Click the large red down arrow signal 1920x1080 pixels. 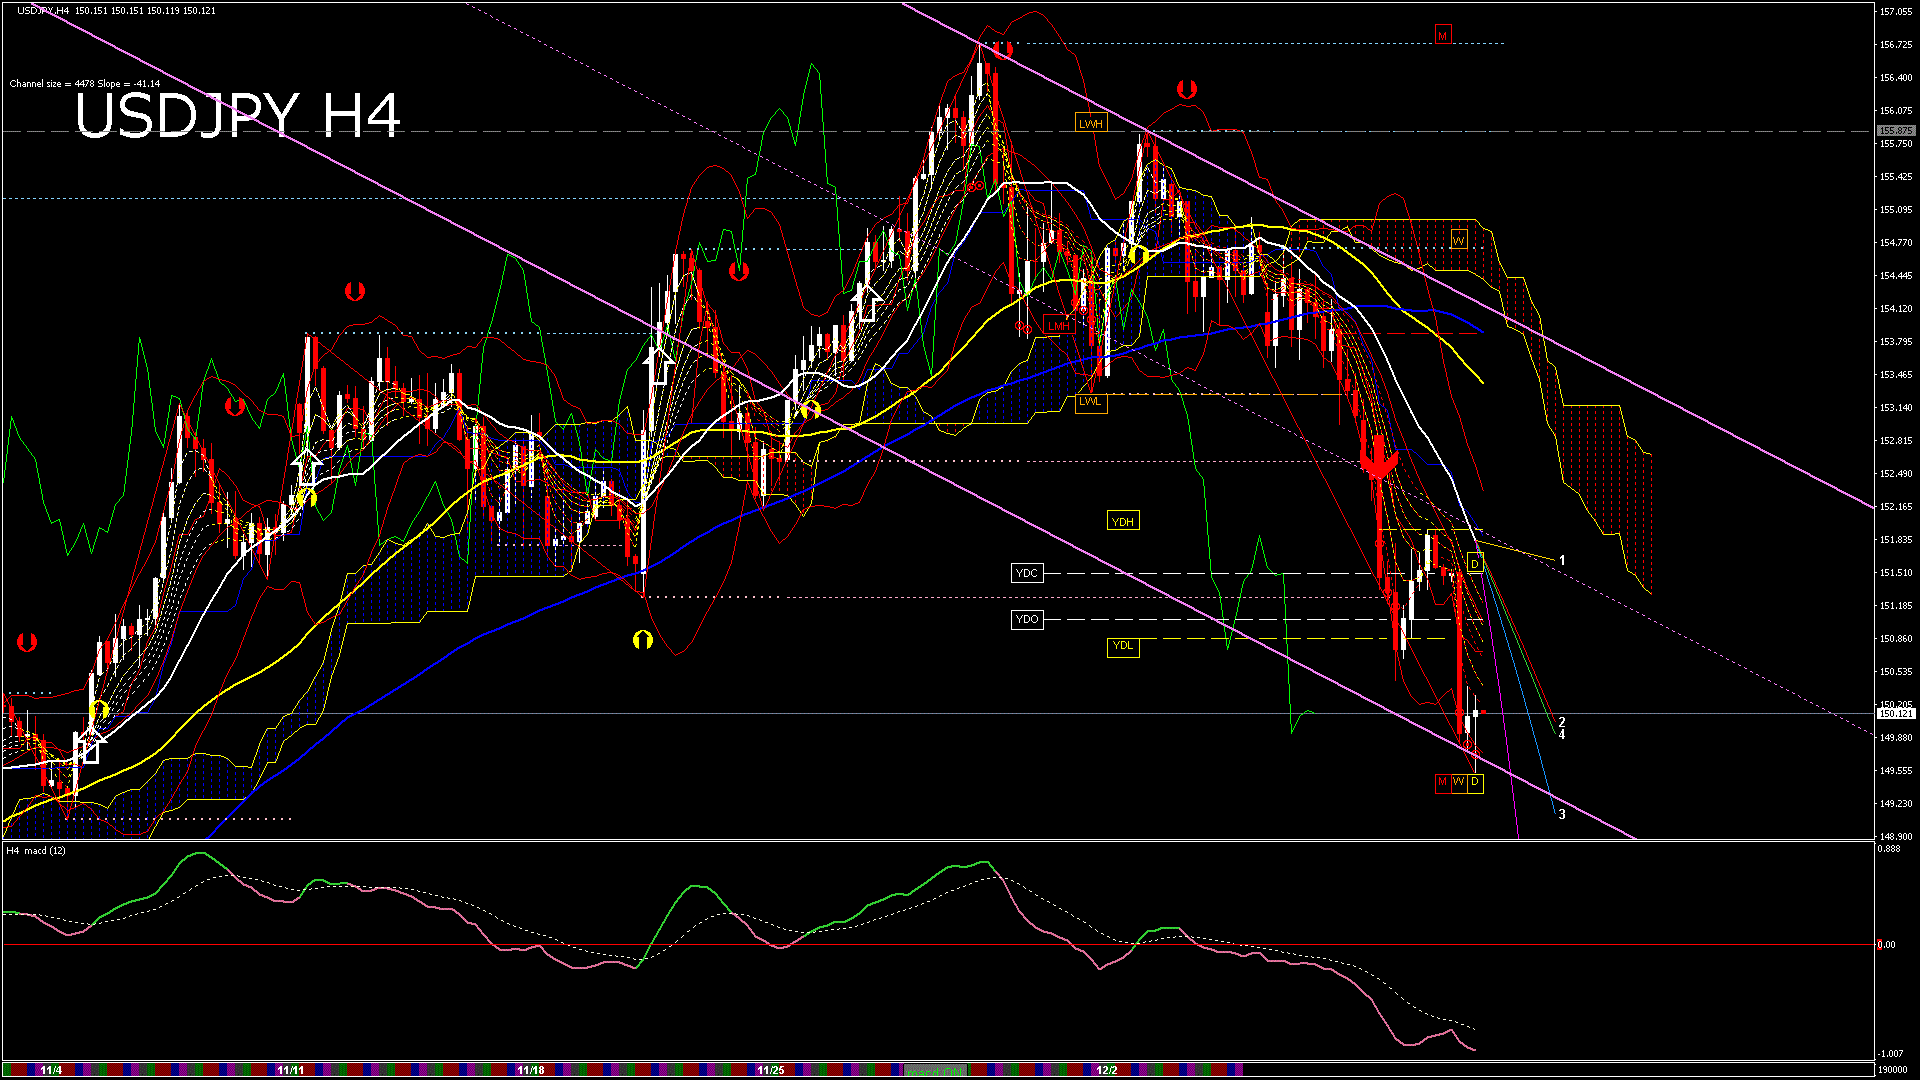tap(1378, 458)
